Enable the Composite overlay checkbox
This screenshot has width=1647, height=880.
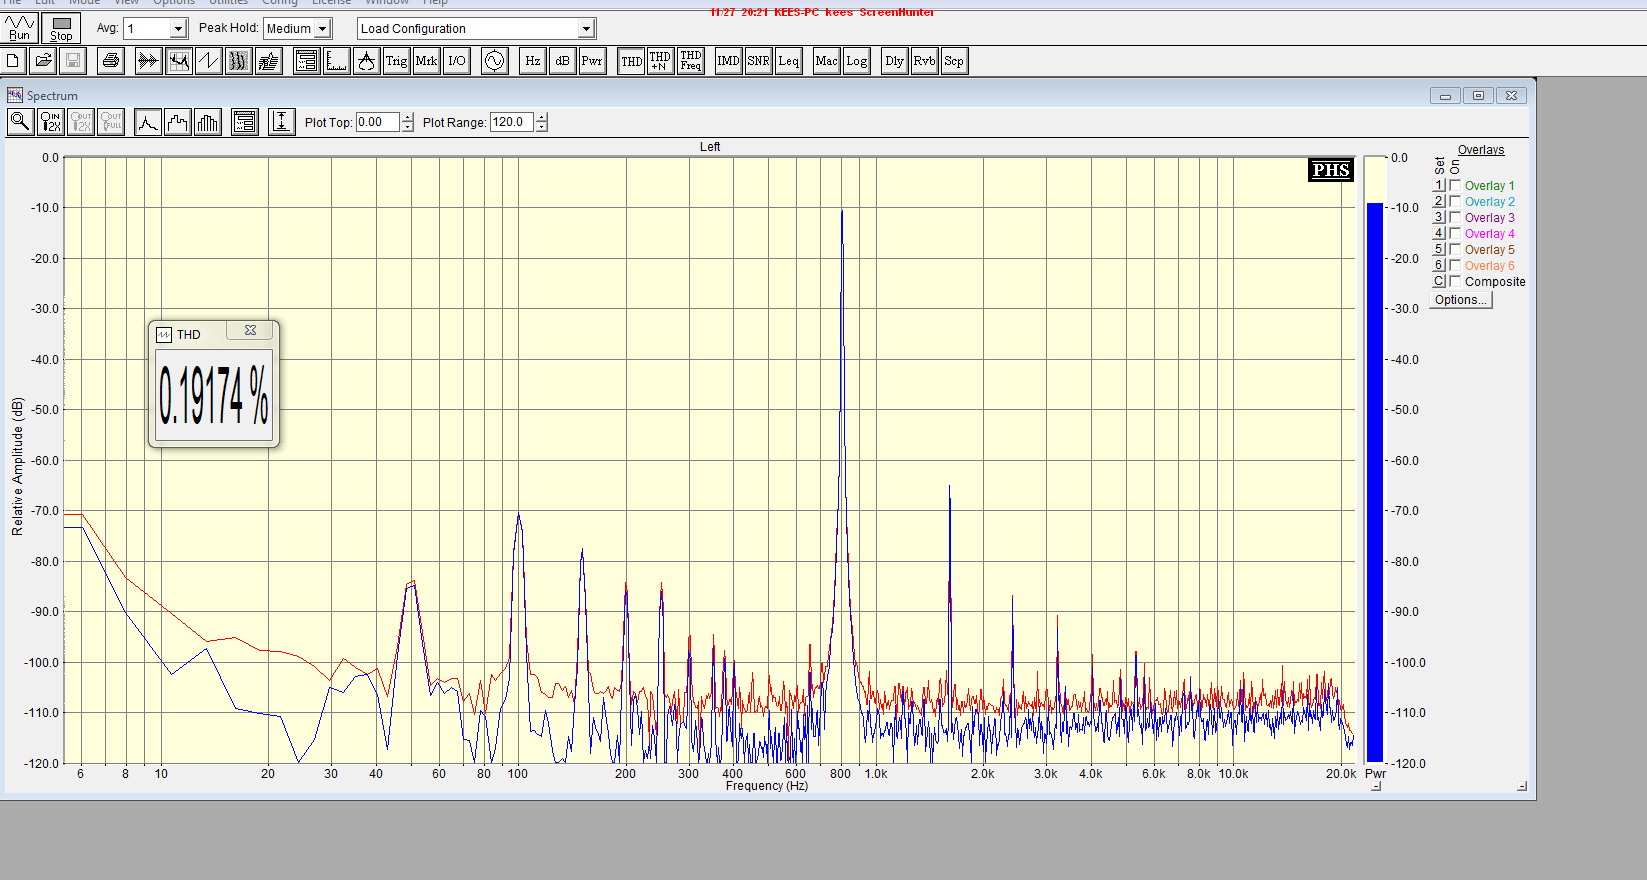pyautogui.click(x=1455, y=281)
